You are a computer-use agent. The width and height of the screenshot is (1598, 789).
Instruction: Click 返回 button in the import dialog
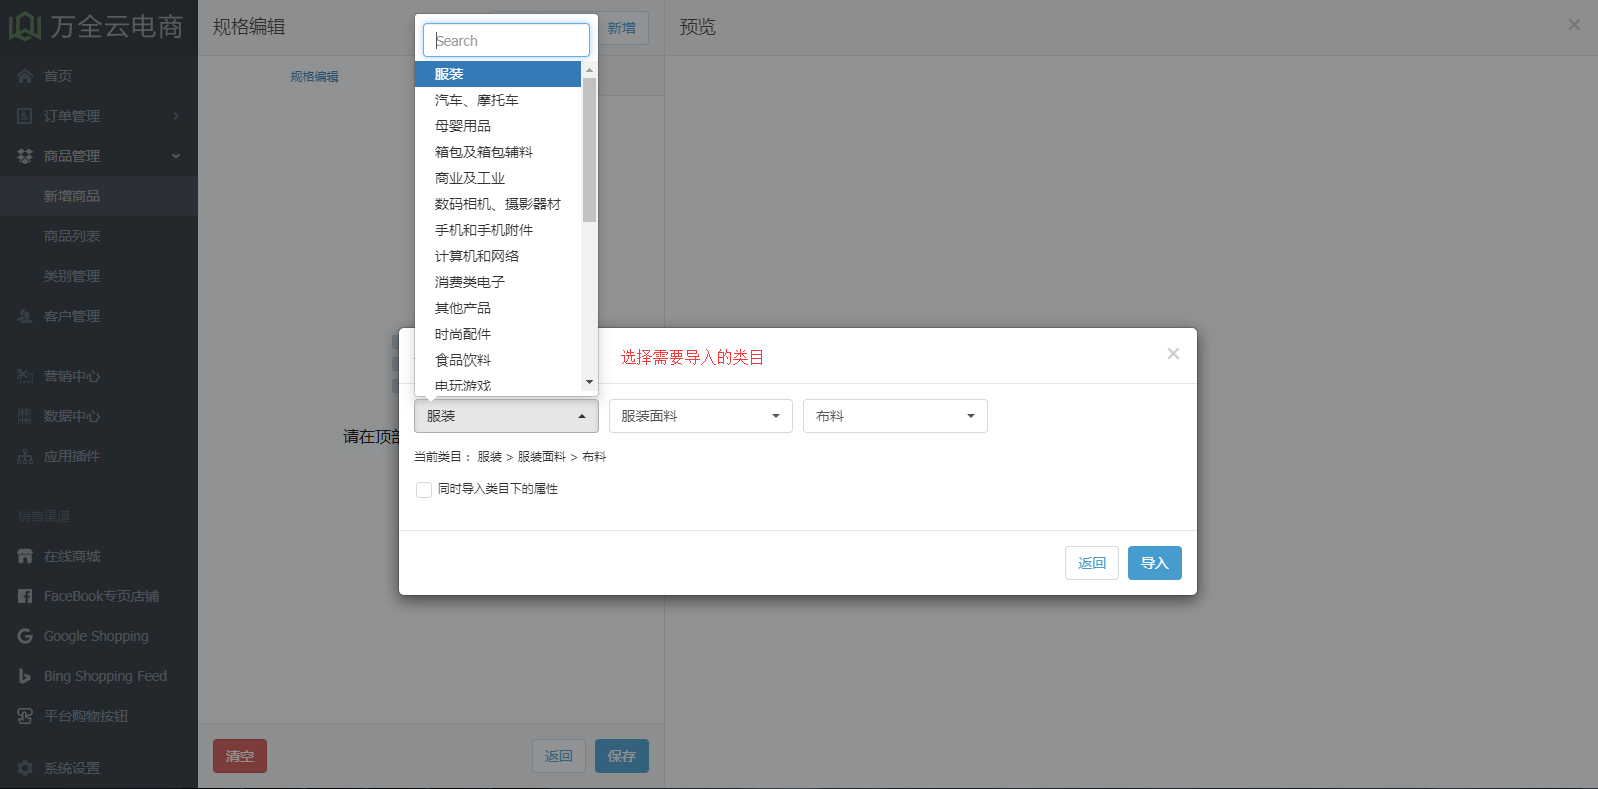(x=1092, y=563)
